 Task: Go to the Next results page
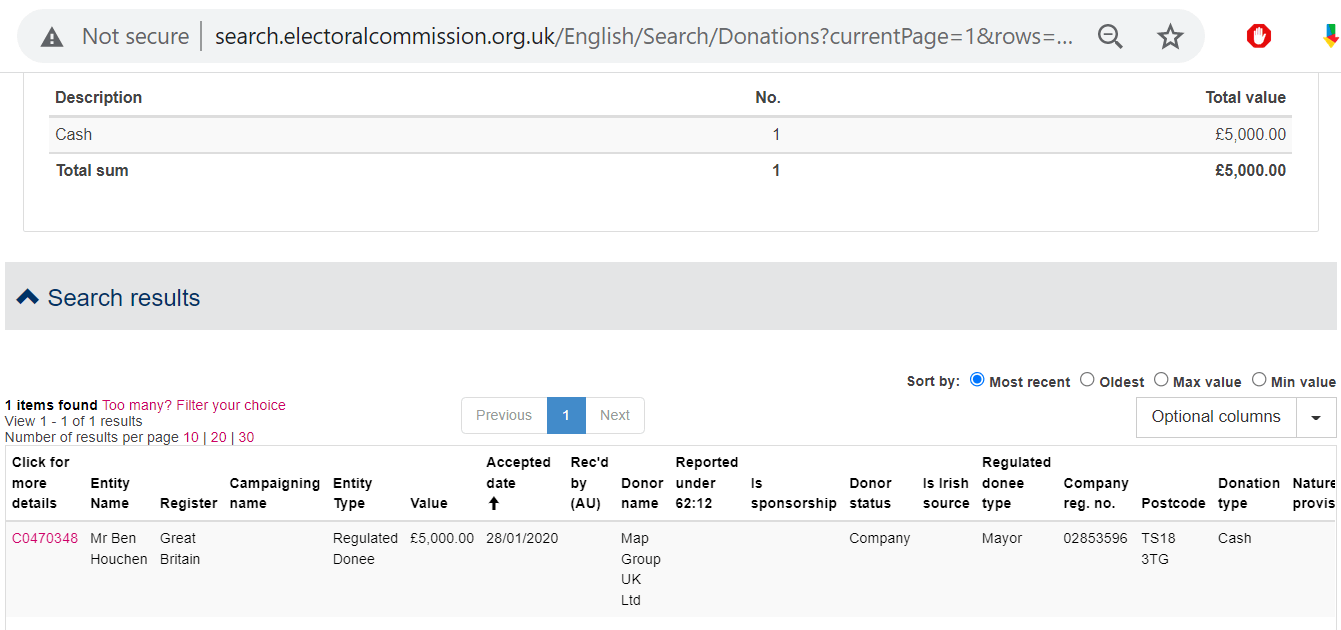point(615,415)
